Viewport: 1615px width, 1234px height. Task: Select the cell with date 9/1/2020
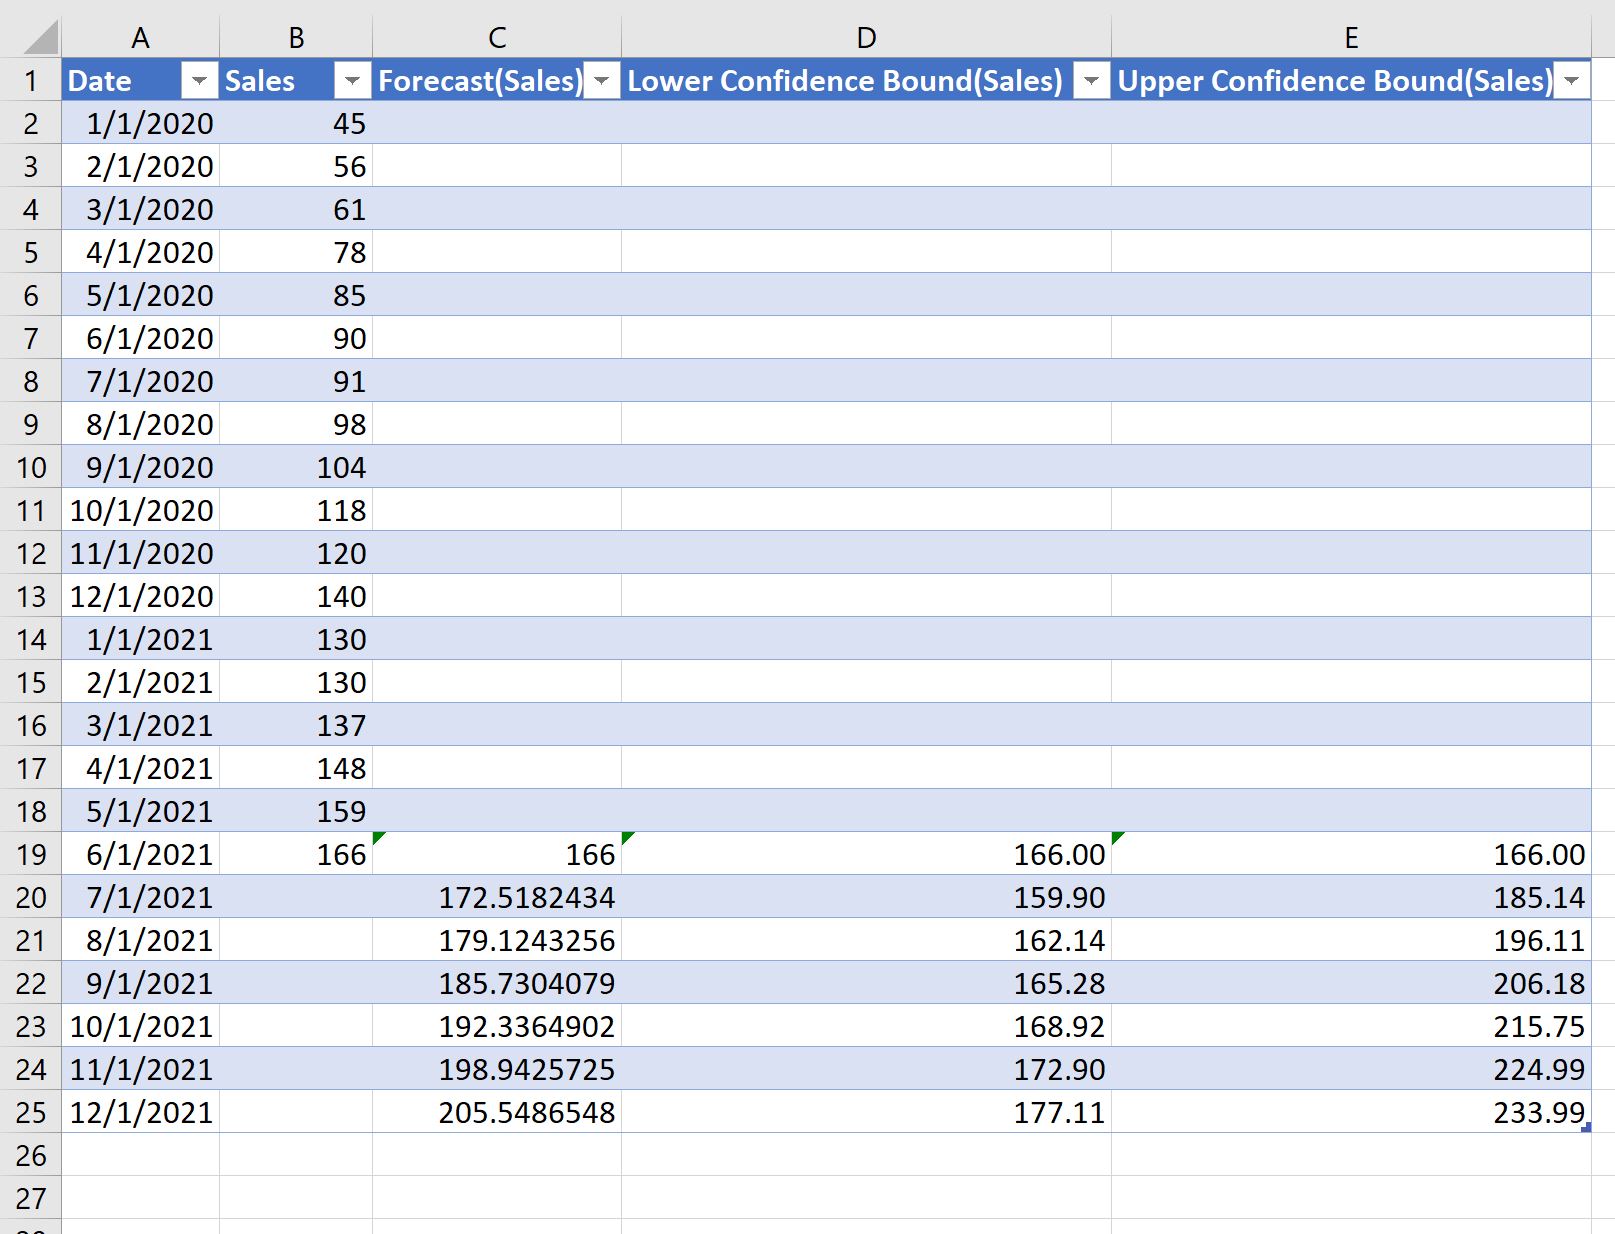(140, 468)
